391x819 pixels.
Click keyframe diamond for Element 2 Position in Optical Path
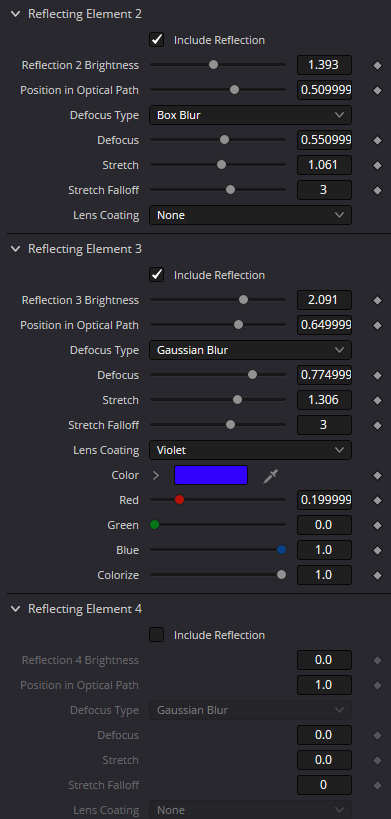[377, 90]
